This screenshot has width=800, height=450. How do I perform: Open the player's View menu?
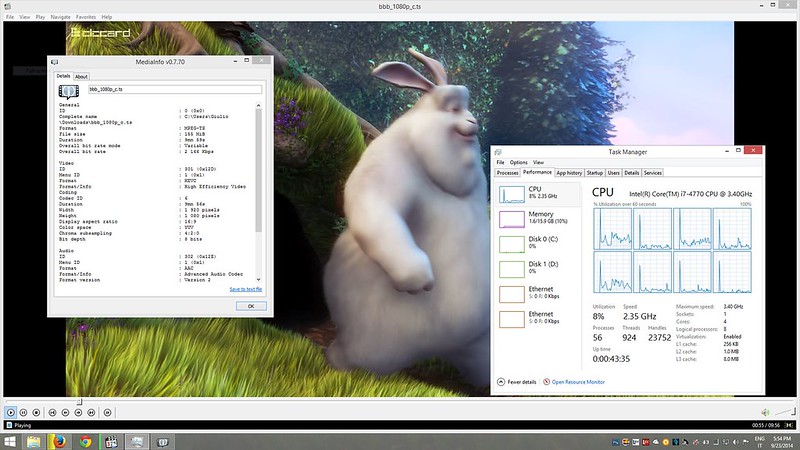pos(24,17)
